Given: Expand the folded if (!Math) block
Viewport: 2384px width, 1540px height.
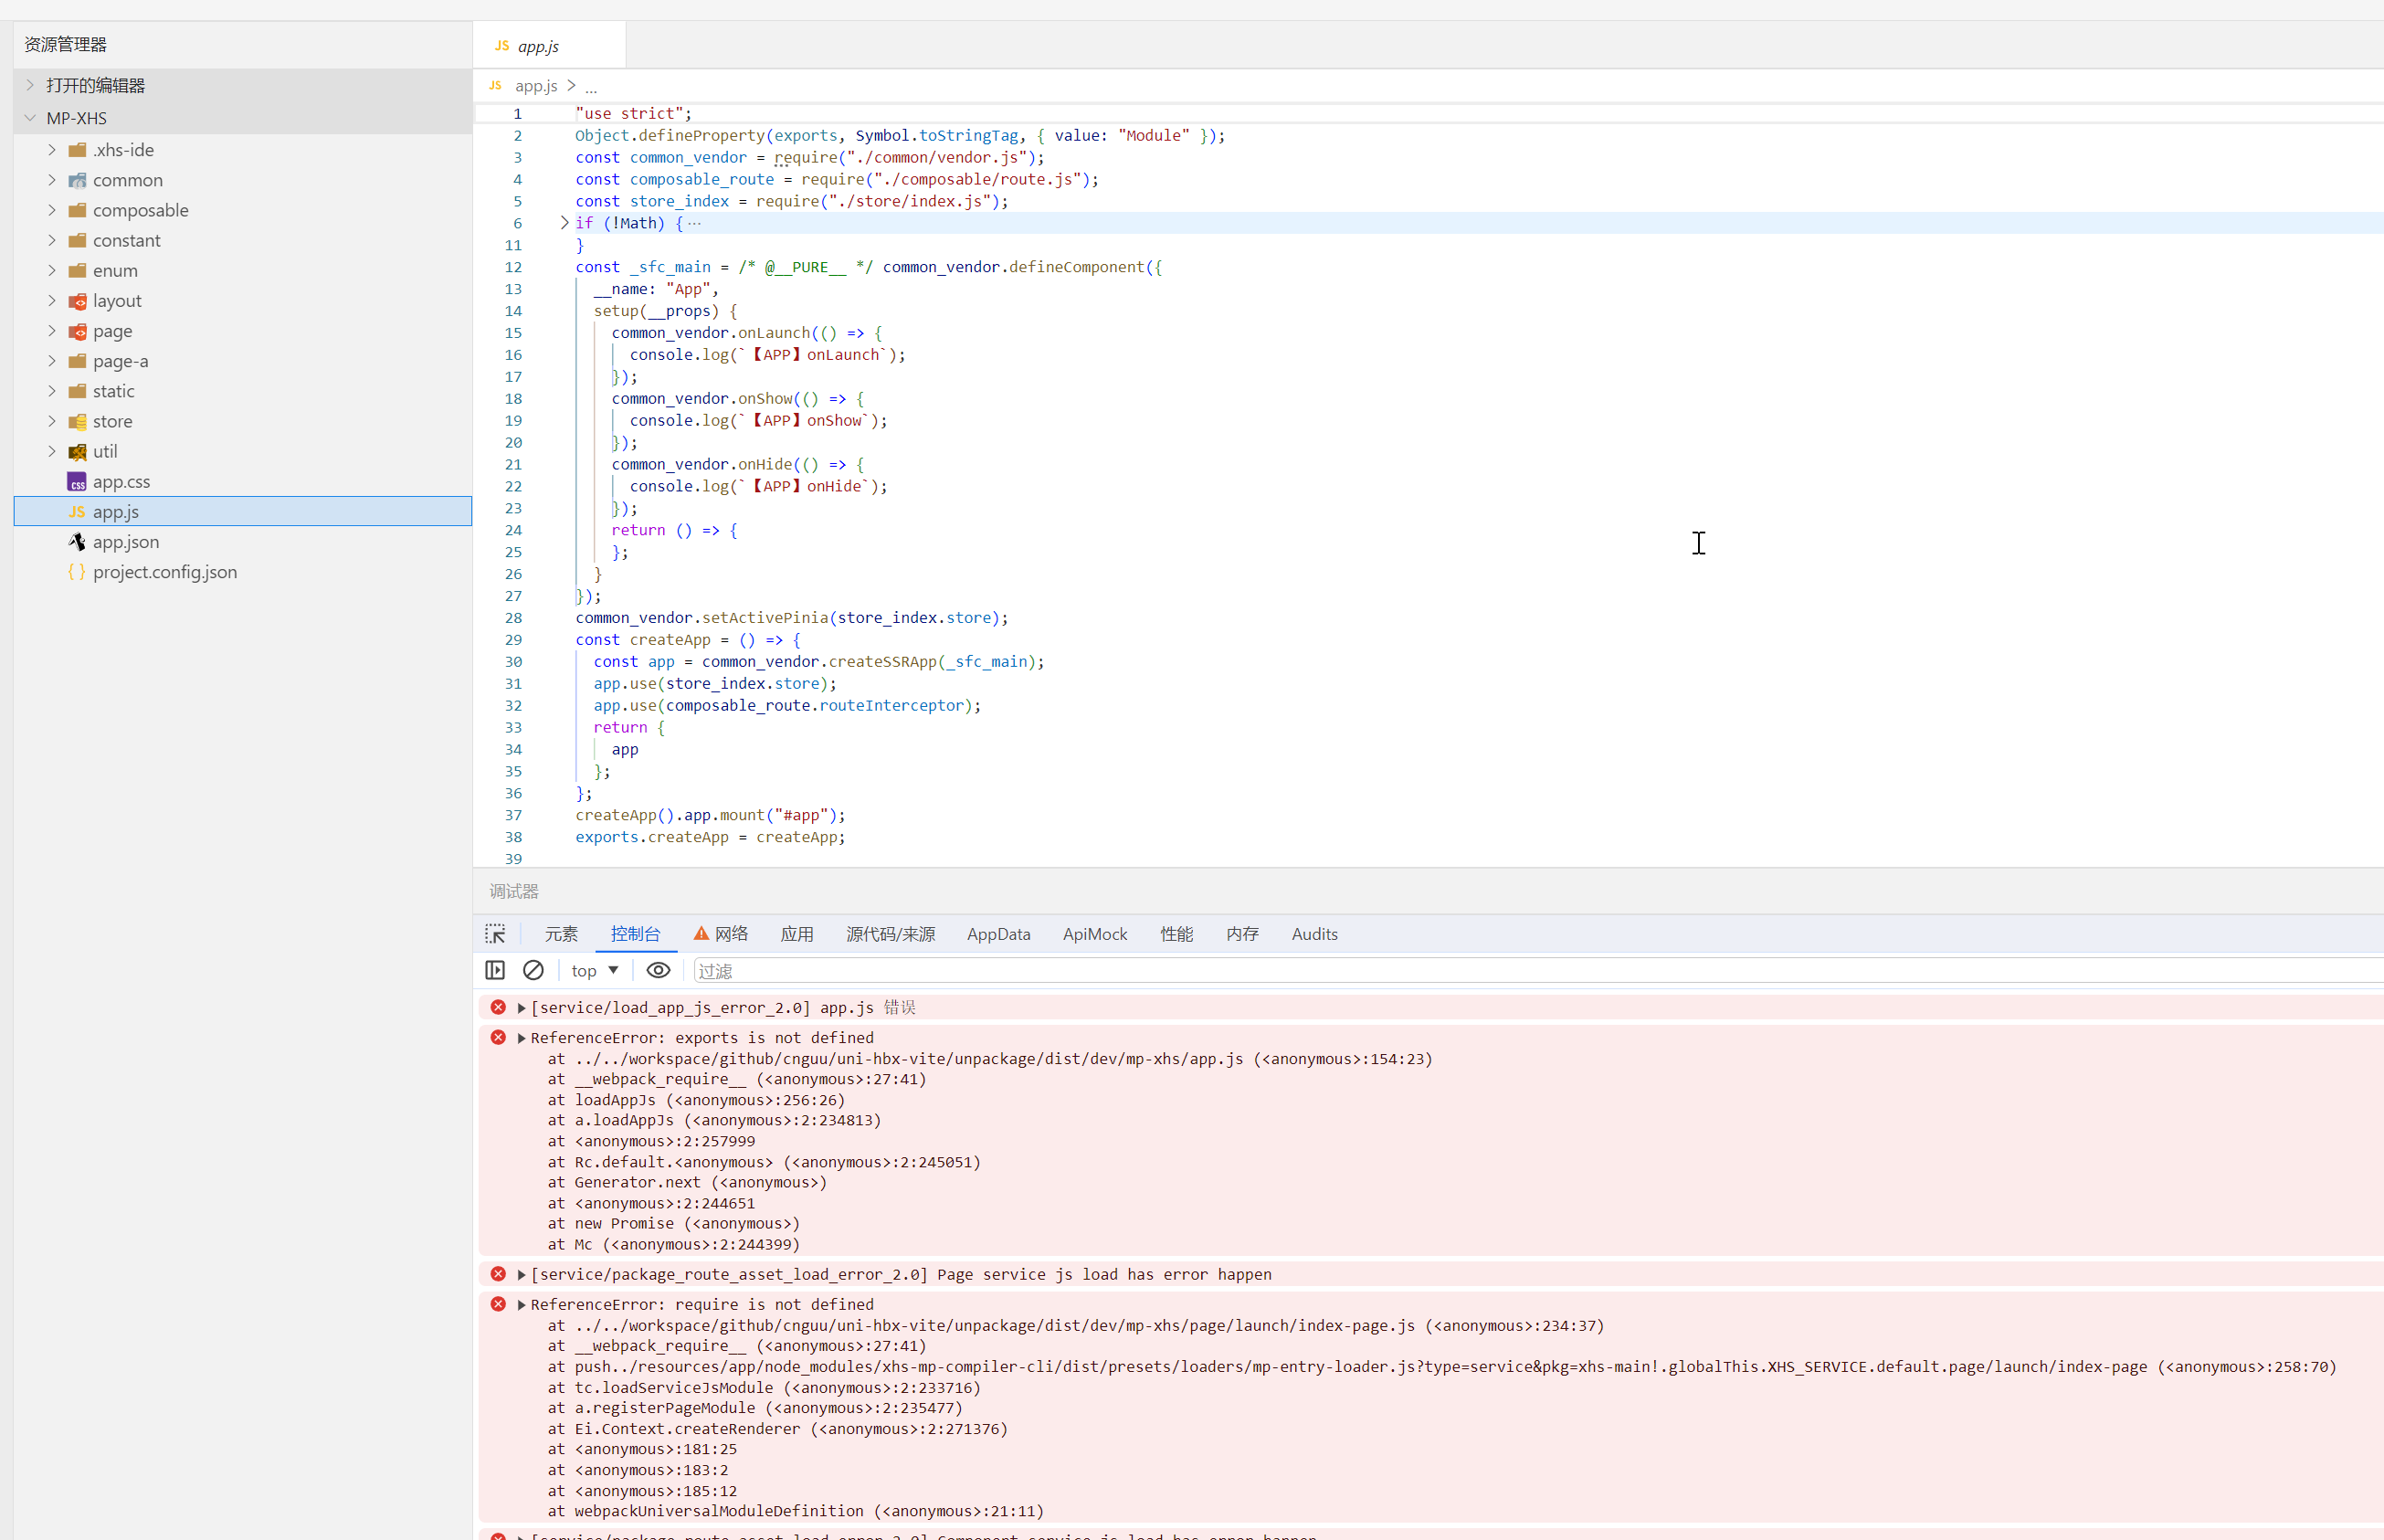Looking at the screenshot, I should (x=564, y=223).
